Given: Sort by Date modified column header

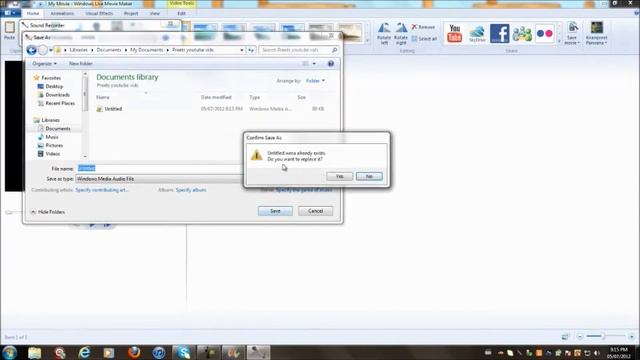Looking at the screenshot, I should pos(216,97).
